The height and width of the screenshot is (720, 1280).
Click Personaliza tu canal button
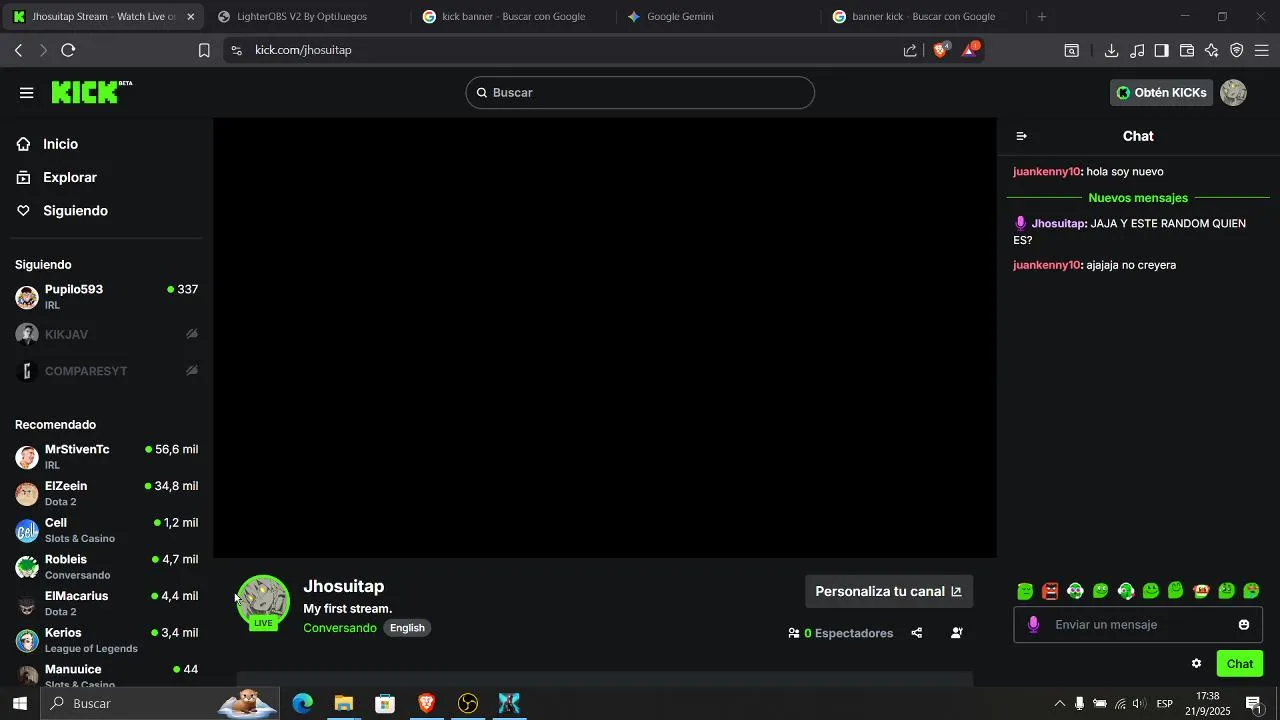pyautogui.click(x=889, y=592)
